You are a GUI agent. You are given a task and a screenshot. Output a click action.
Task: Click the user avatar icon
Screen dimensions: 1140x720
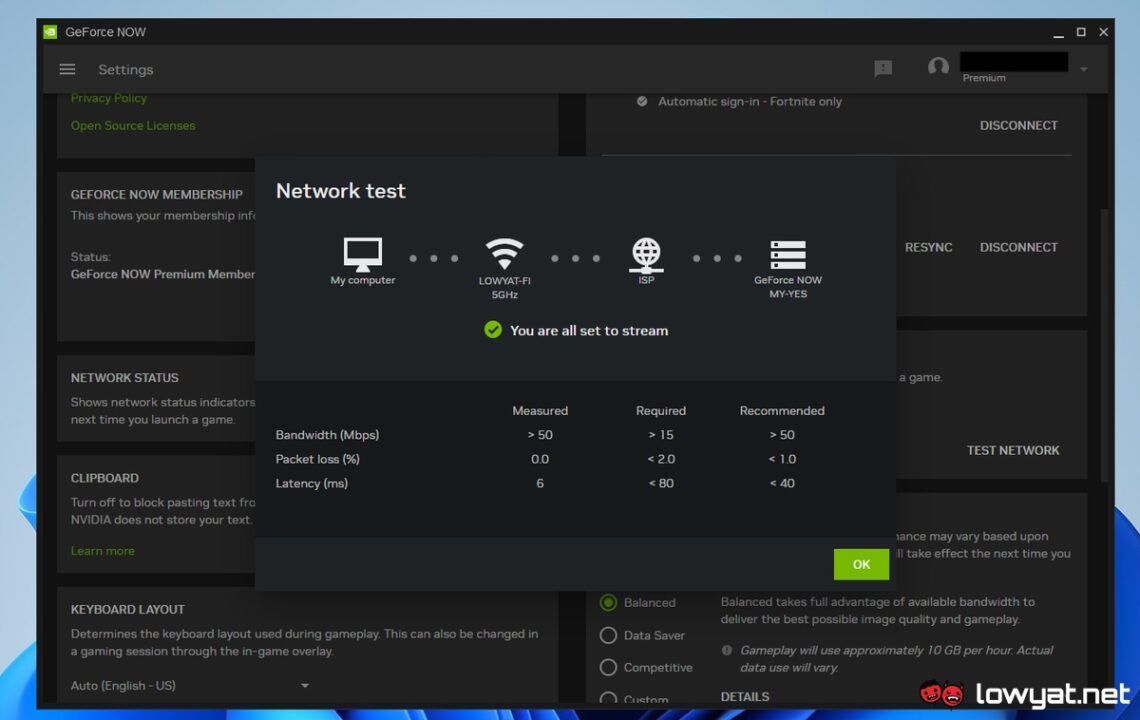click(938, 67)
